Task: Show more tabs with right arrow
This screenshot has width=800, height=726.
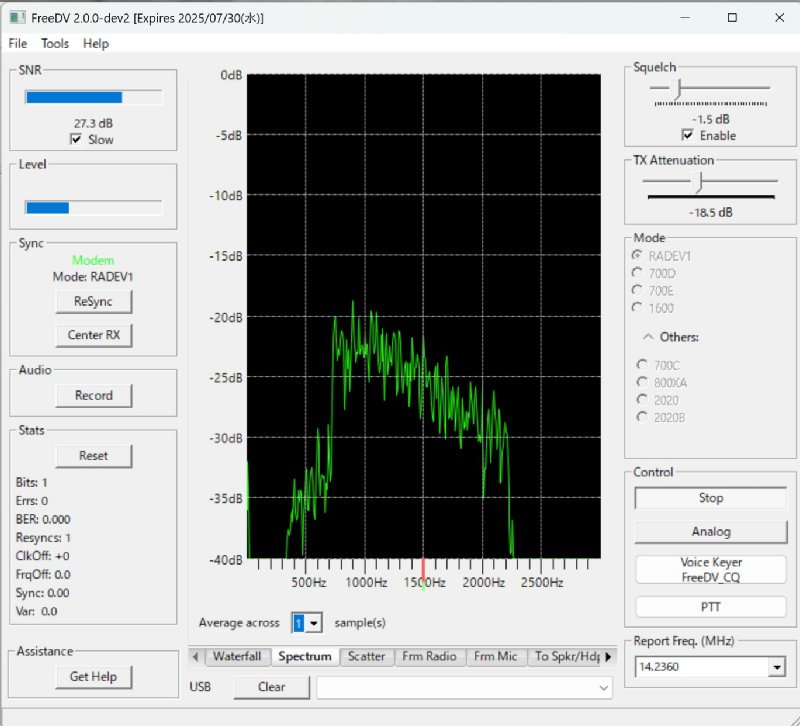Action: (x=608, y=657)
